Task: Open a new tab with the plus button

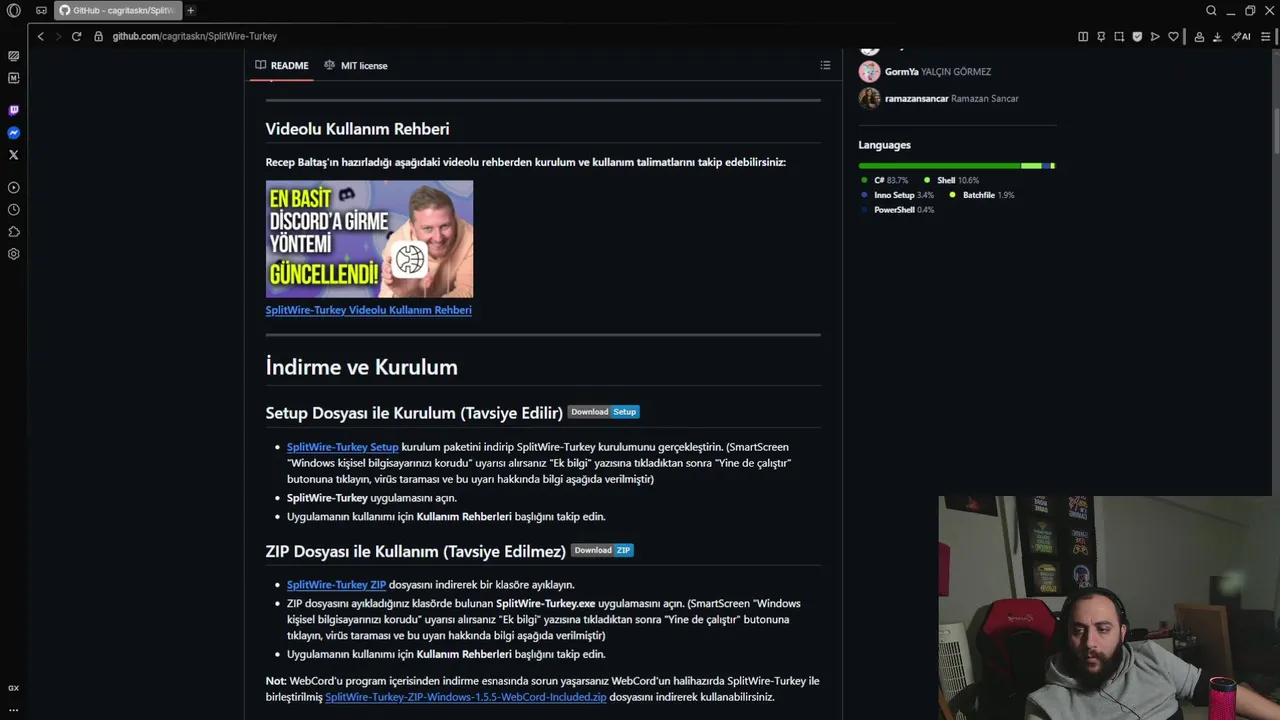Action: pos(190,11)
